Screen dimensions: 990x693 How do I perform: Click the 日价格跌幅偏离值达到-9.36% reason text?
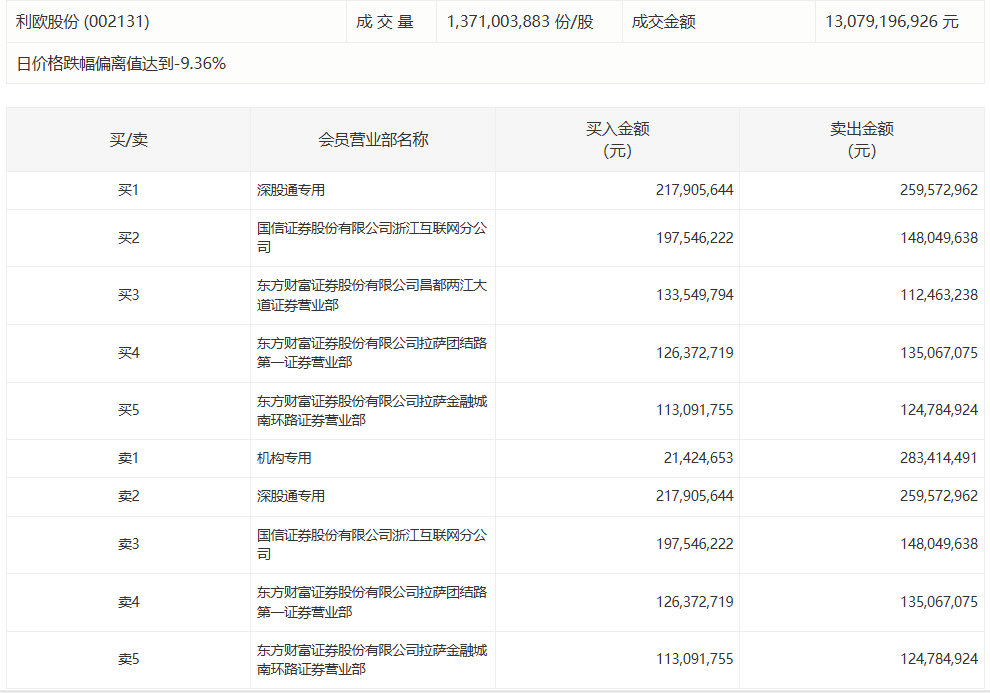coord(121,64)
